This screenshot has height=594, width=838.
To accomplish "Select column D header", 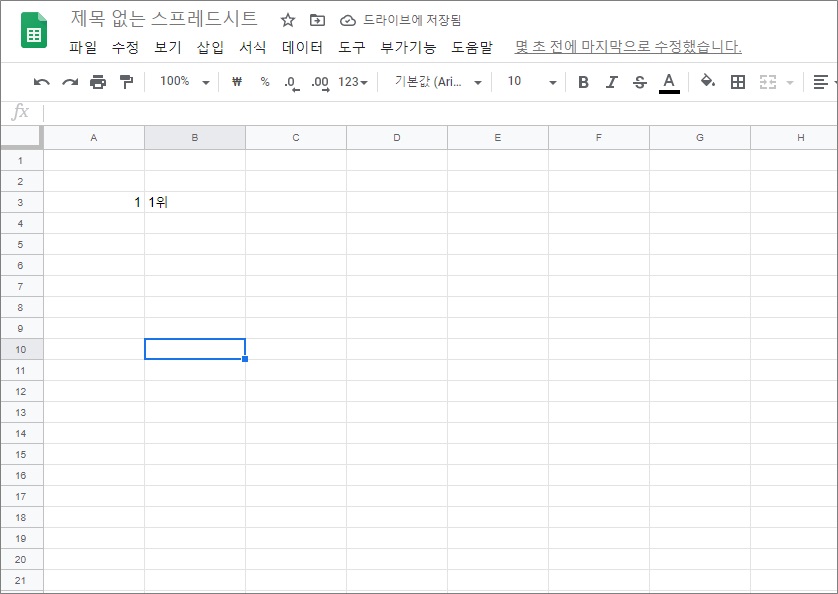I will click(x=397, y=137).
